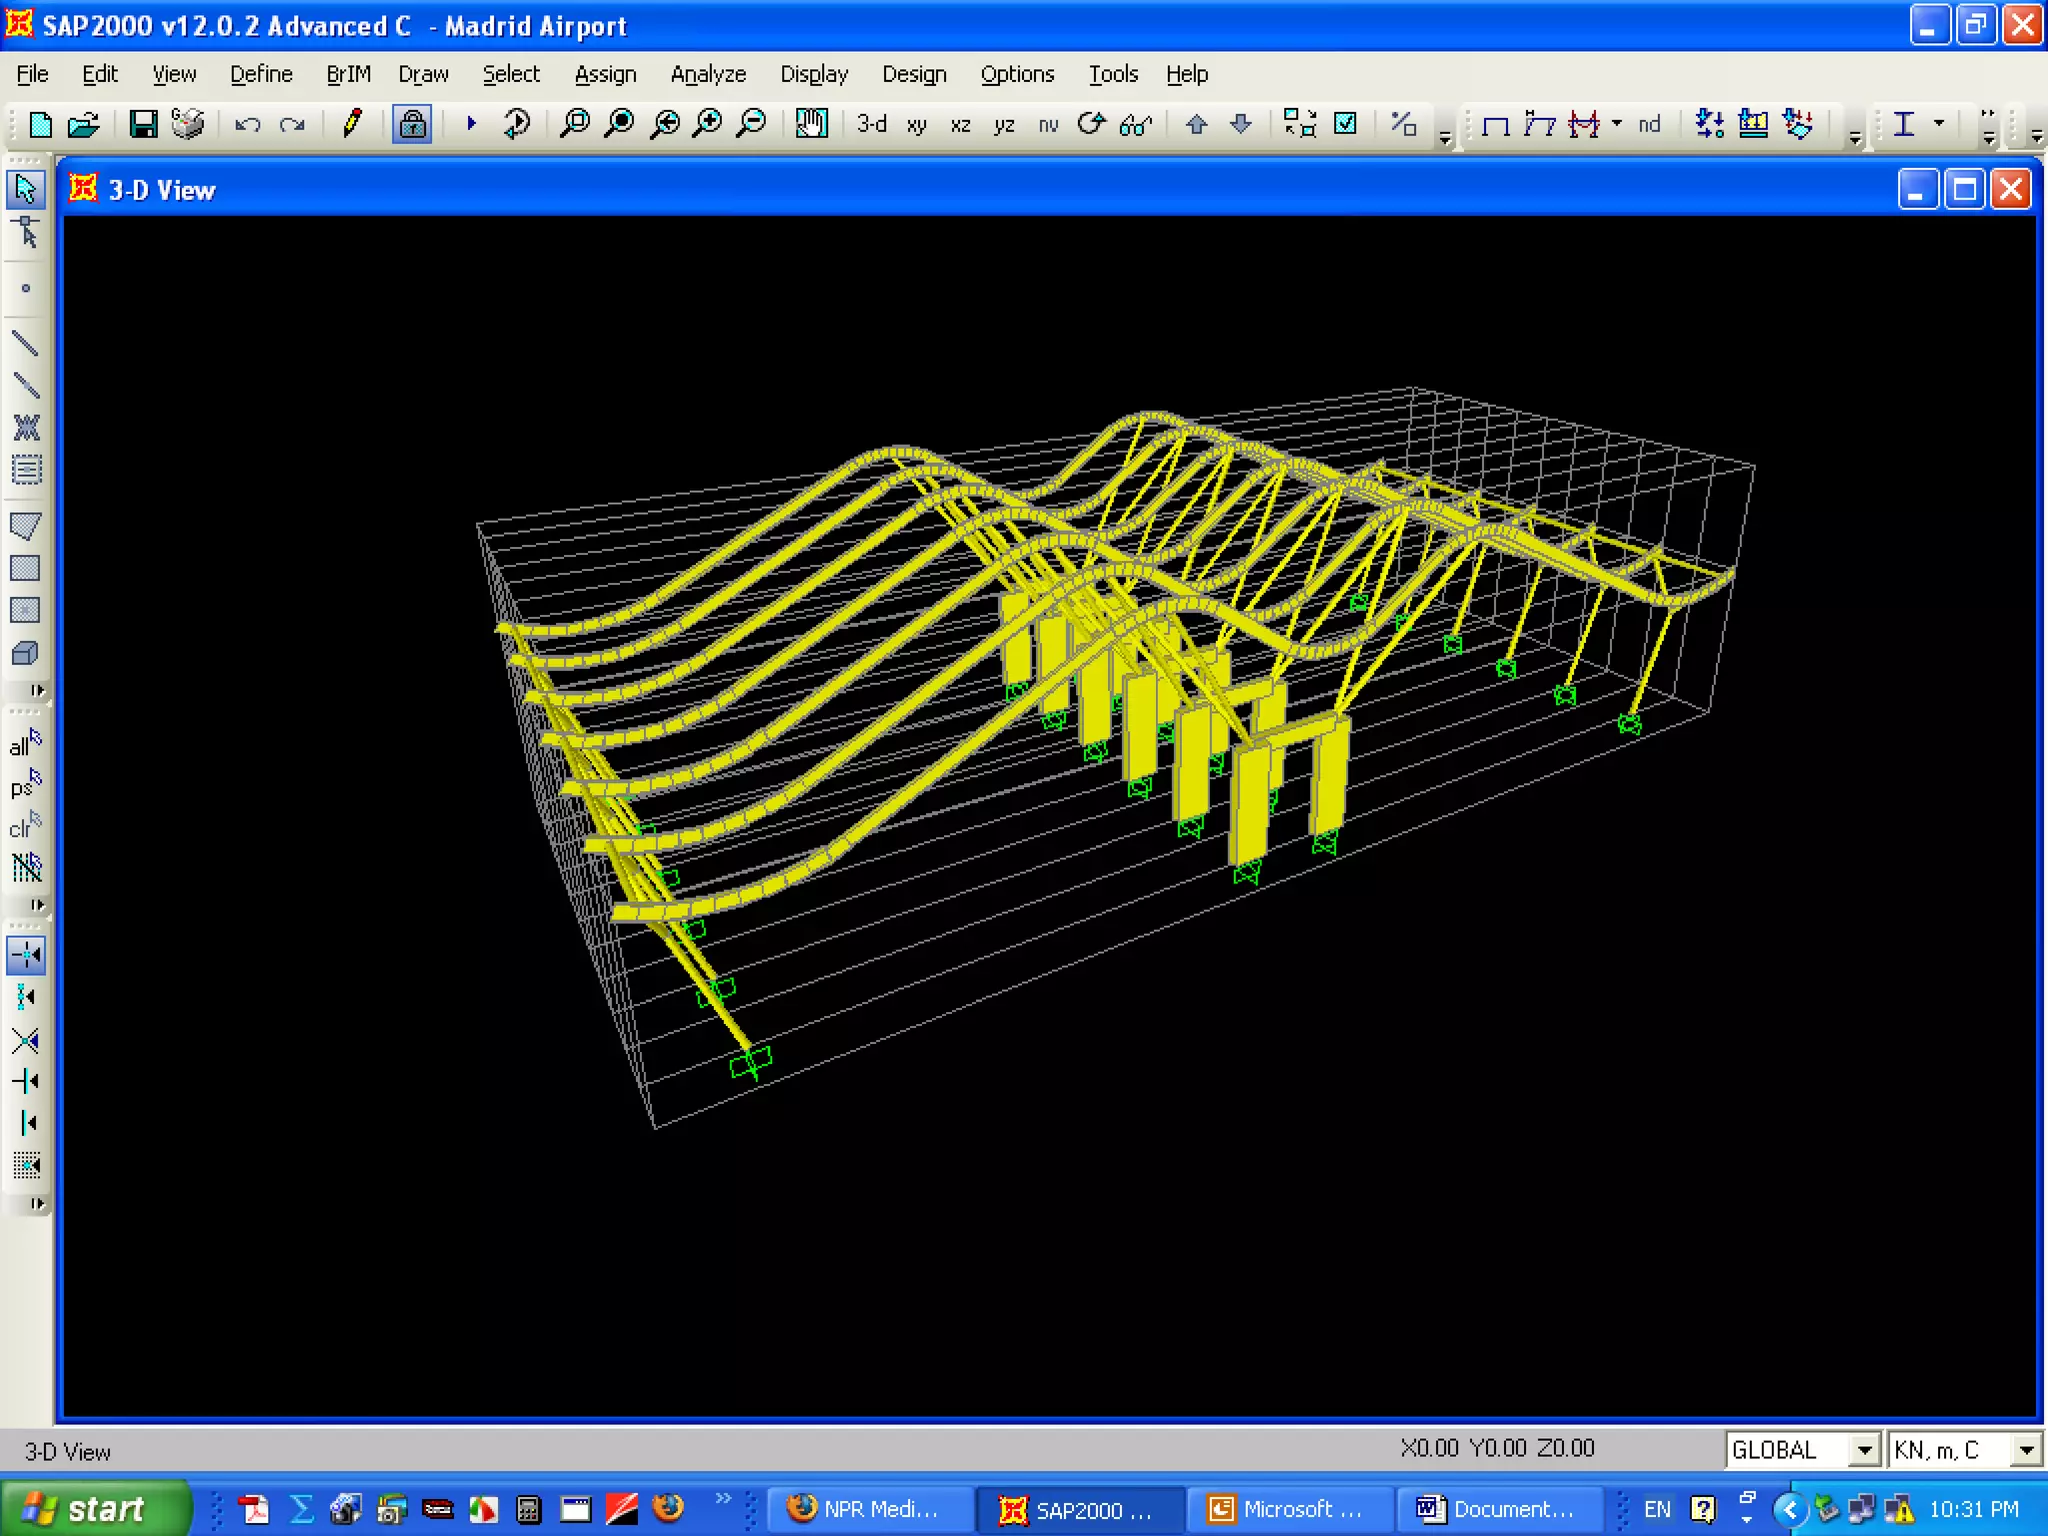Click the Rubber Band Zoom icon
Viewport: 2048px width, 1536px height.
point(574,124)
